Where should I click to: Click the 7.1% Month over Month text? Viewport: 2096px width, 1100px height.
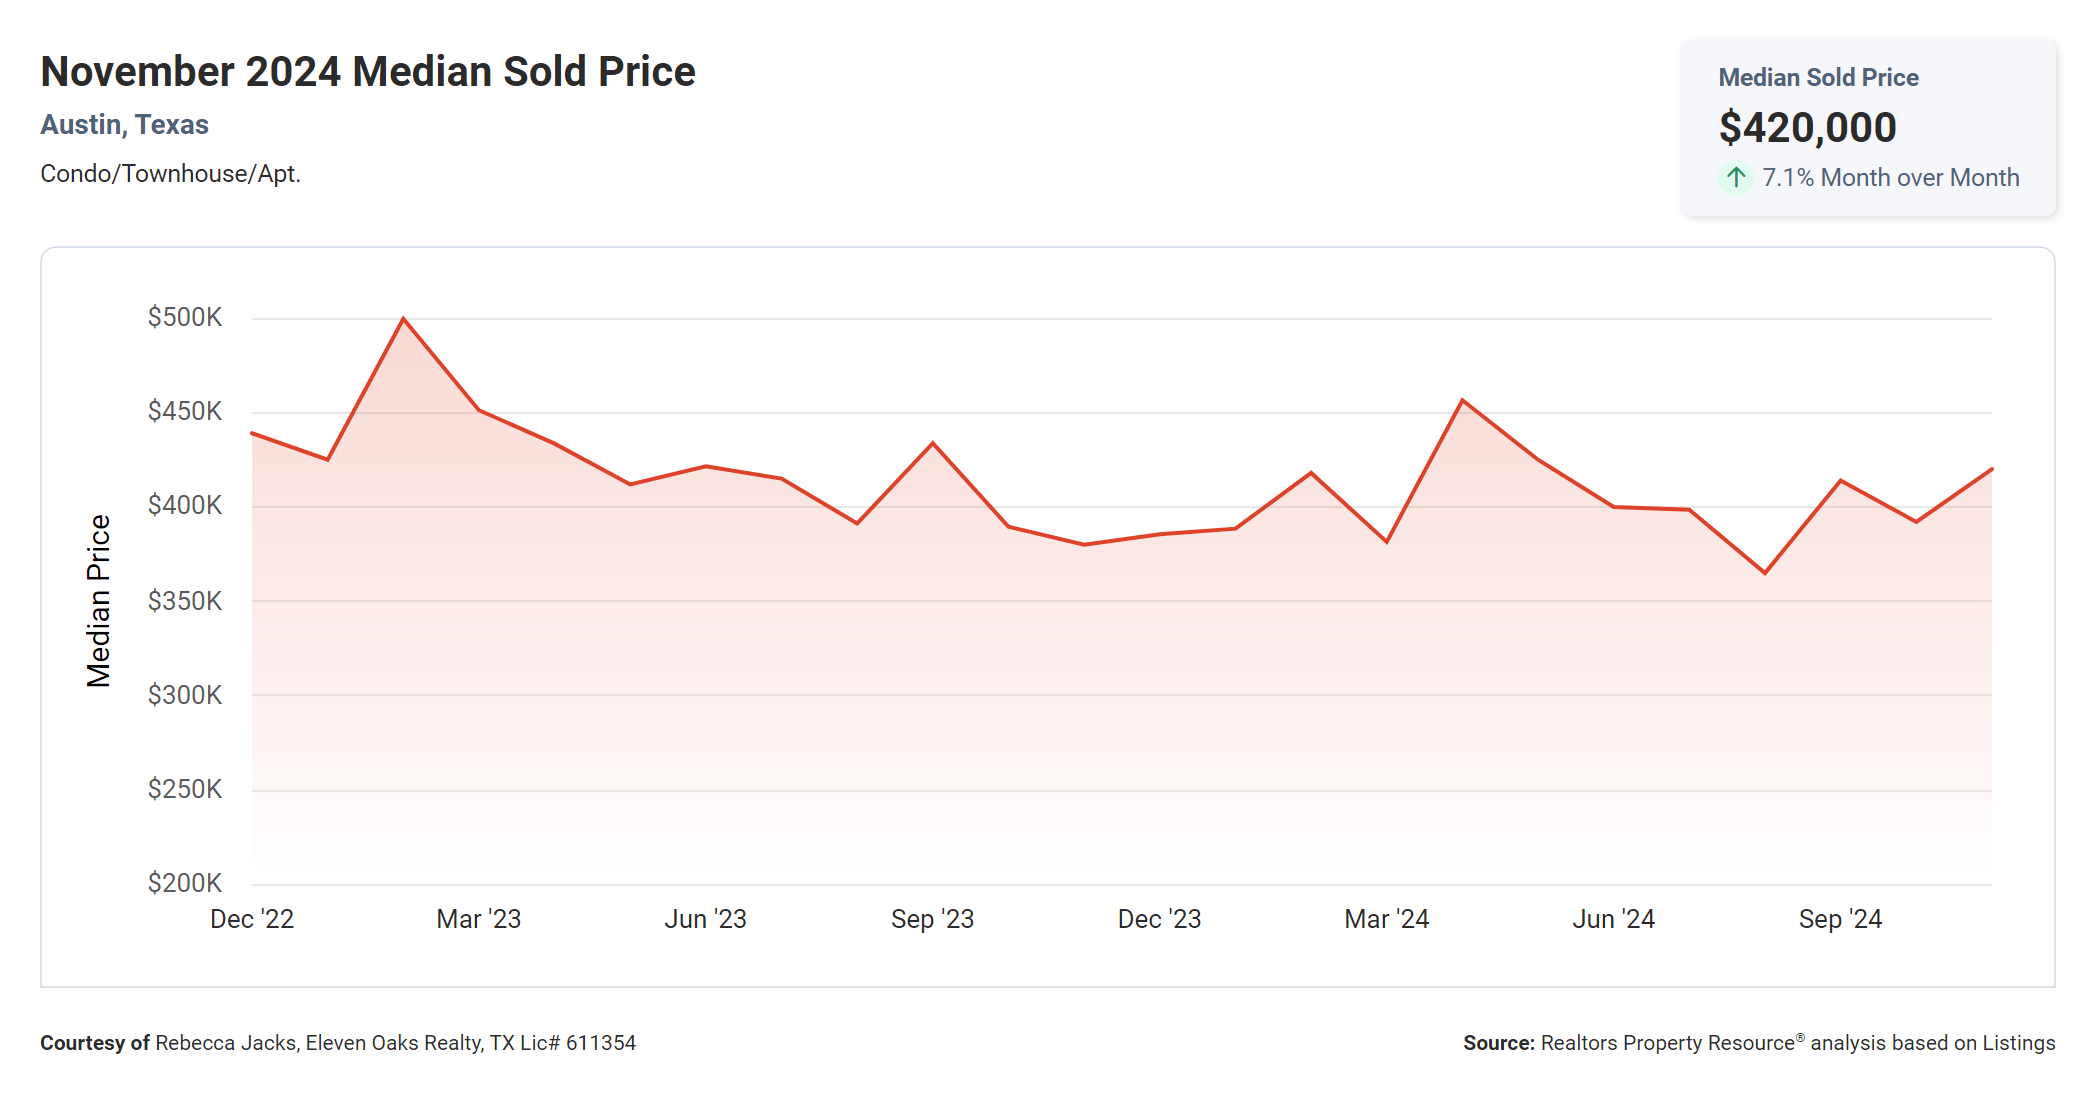pyautogui.click(x=1890, y=178)
